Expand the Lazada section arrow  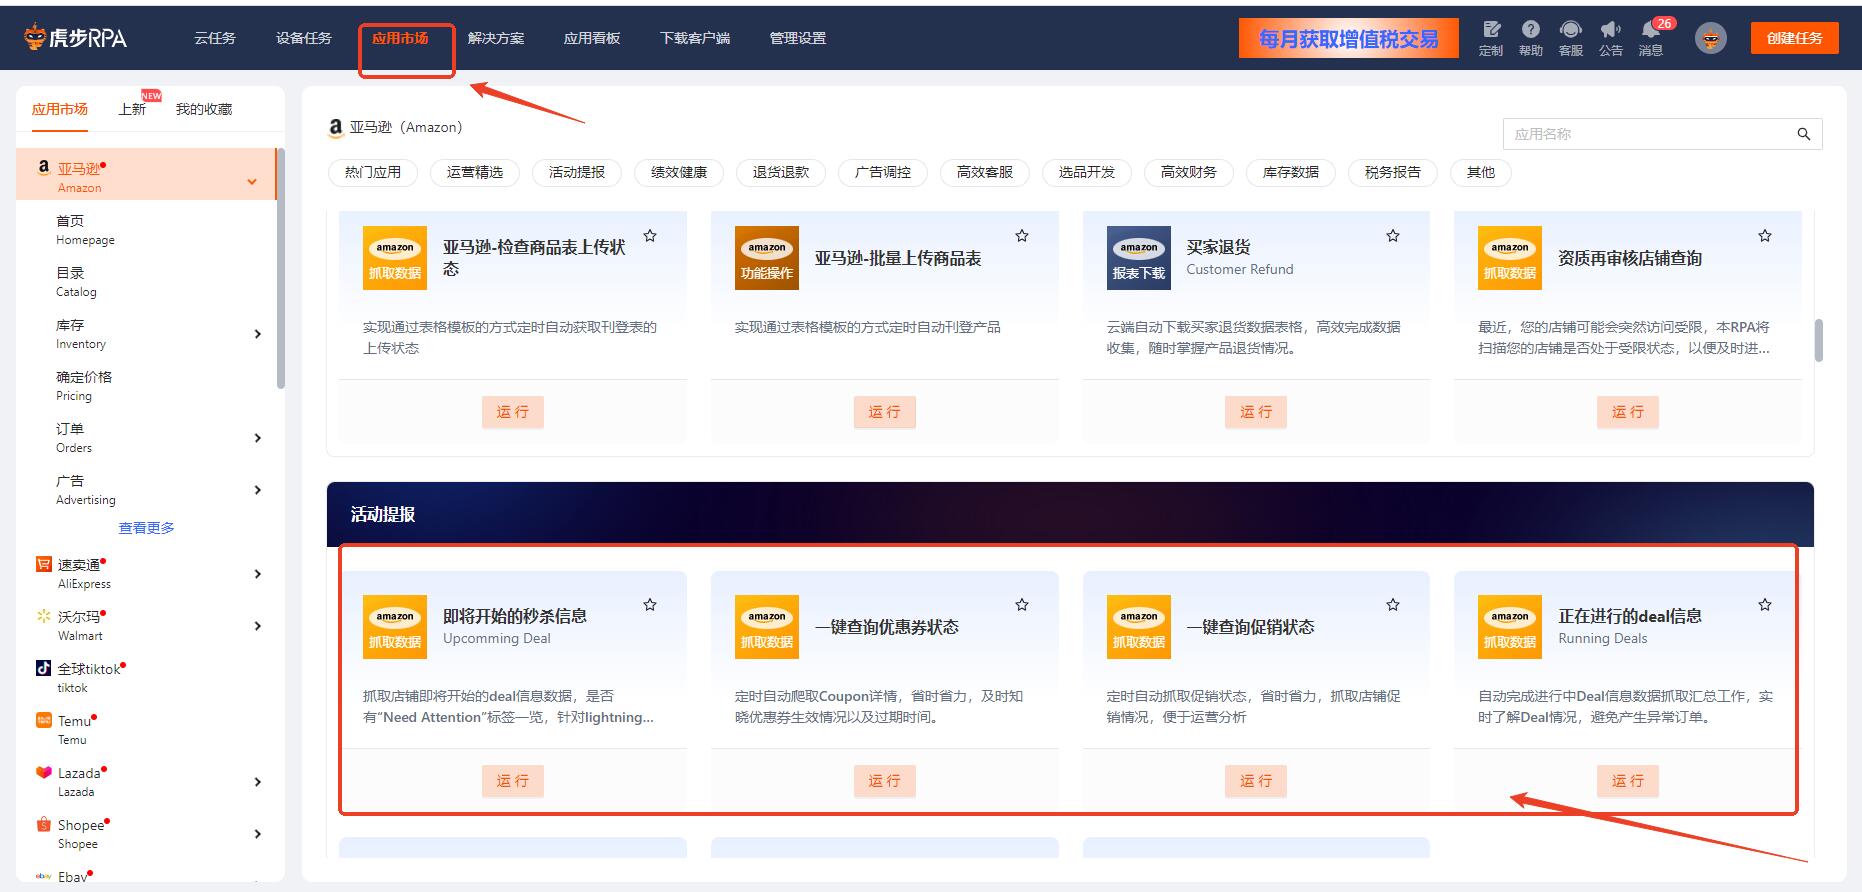pos(258,782)
